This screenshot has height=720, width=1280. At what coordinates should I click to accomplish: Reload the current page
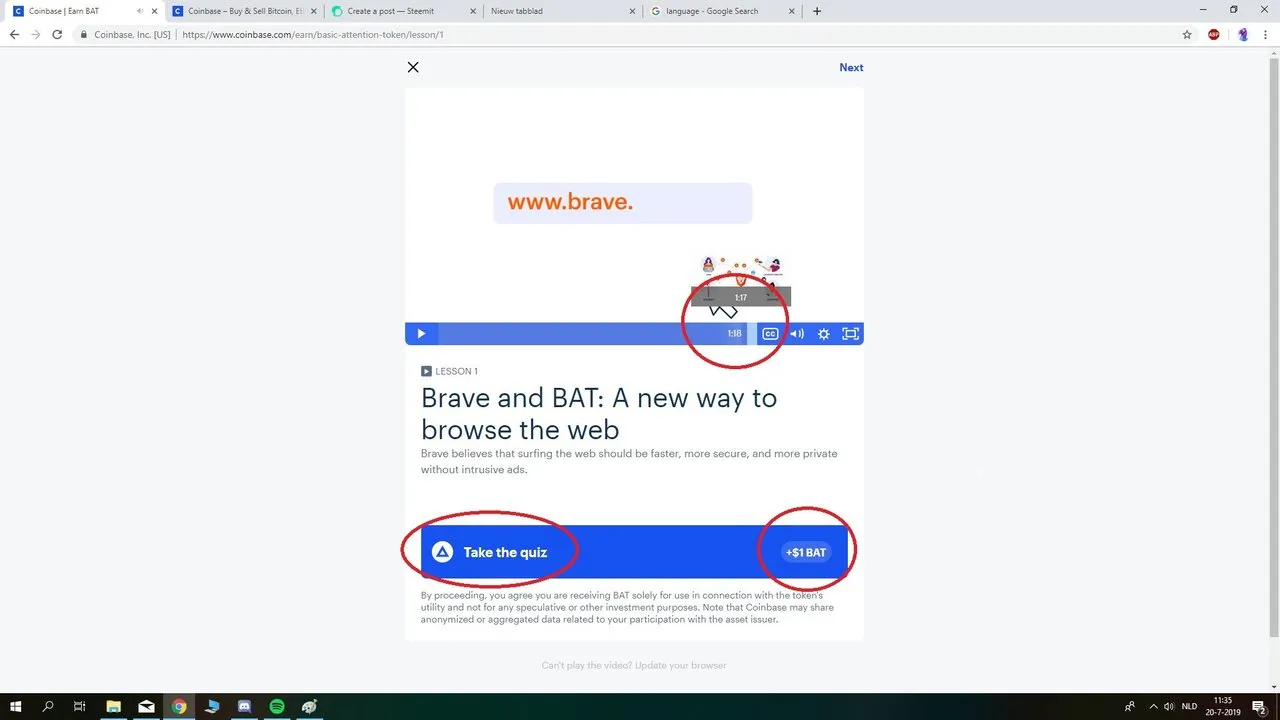coord(58,34)
